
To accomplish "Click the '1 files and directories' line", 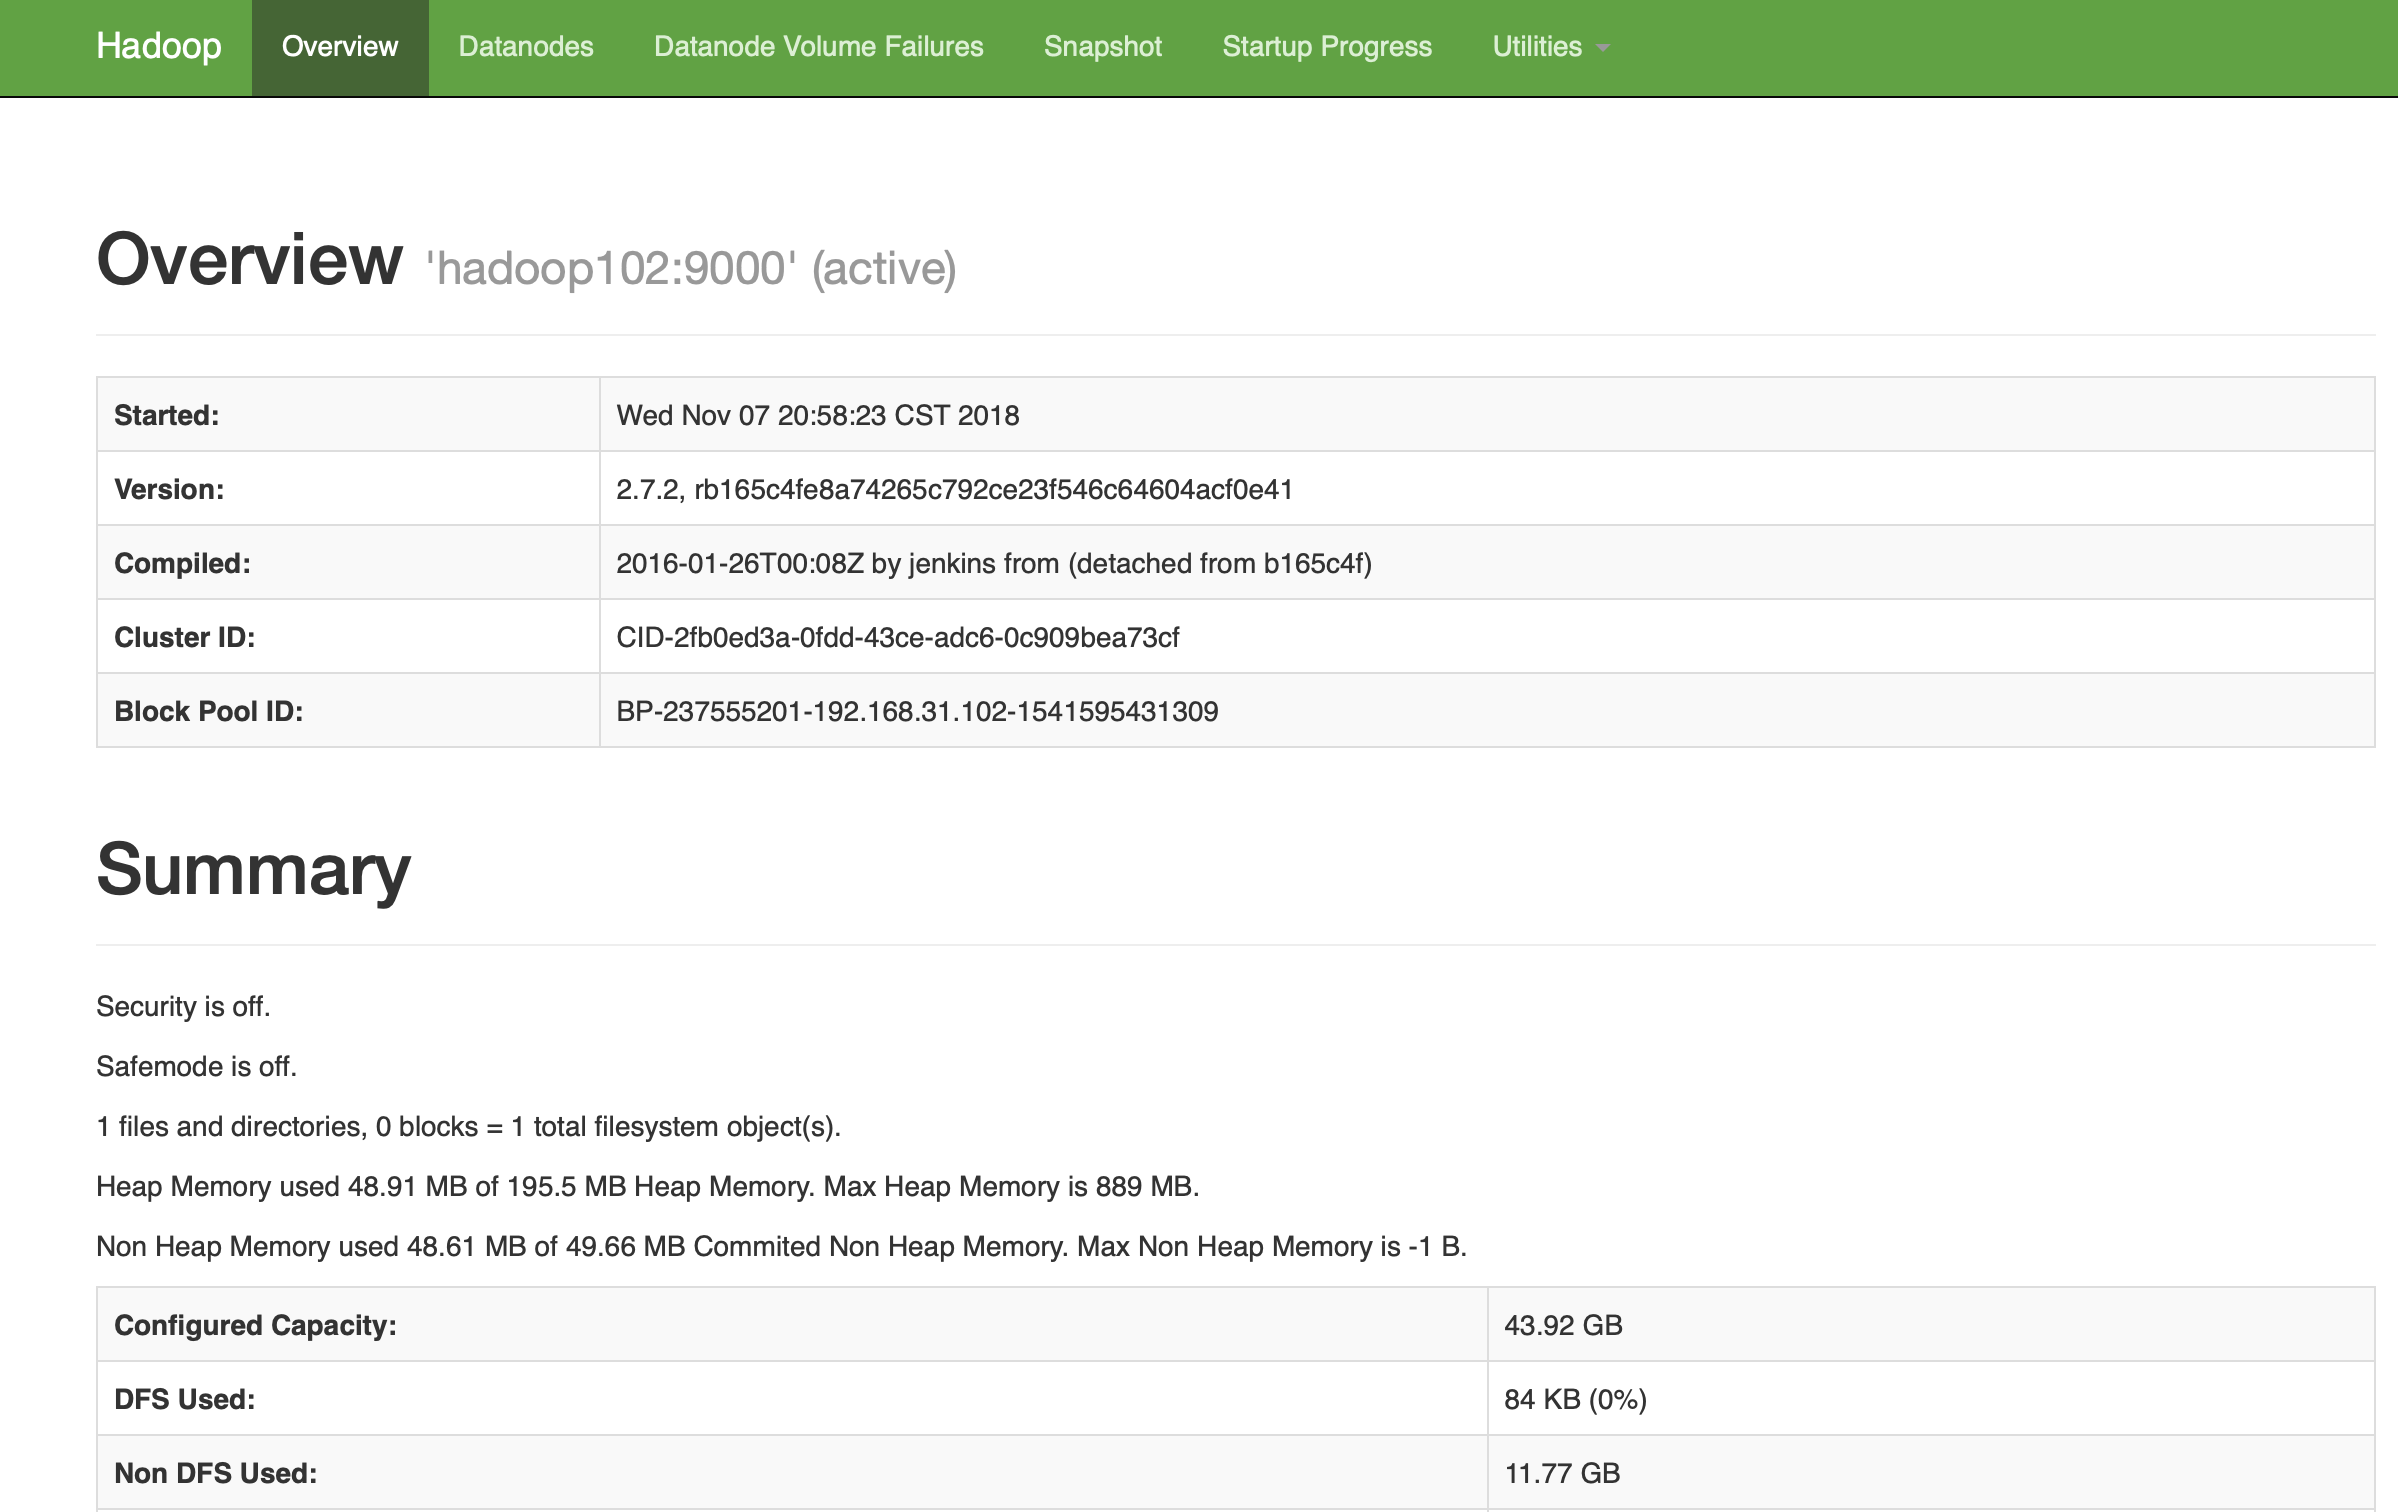I will 468,1126.
